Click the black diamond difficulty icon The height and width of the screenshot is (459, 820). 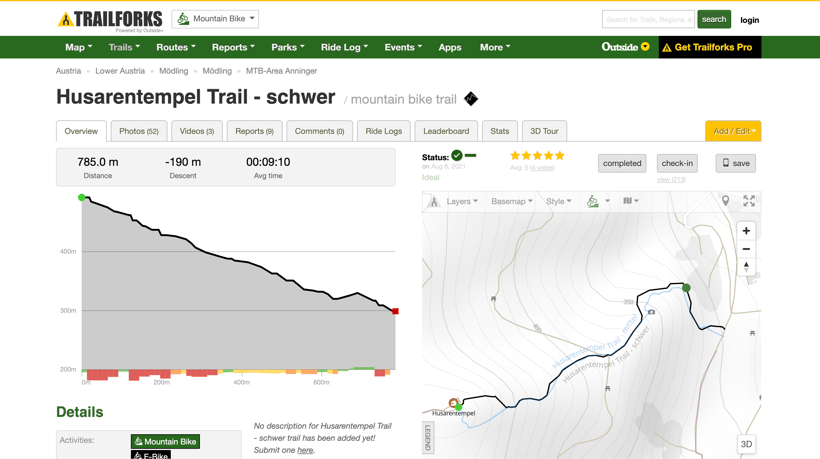coord(471,99)
